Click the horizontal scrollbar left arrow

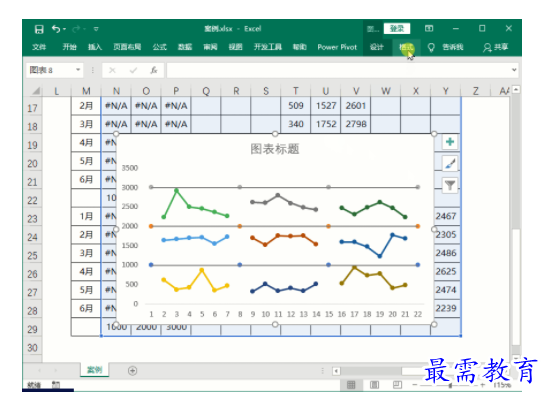(x=336, y=371)
